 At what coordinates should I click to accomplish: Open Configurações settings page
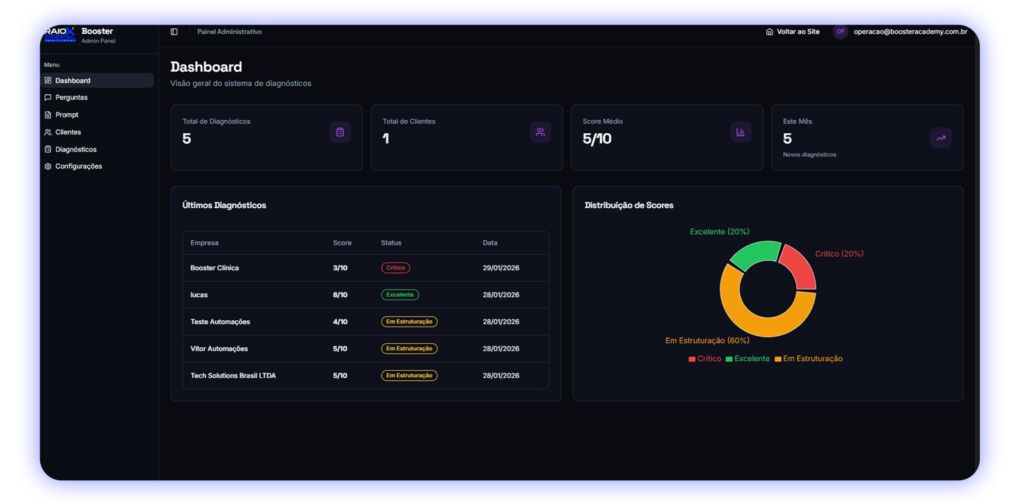pos(78,166)
